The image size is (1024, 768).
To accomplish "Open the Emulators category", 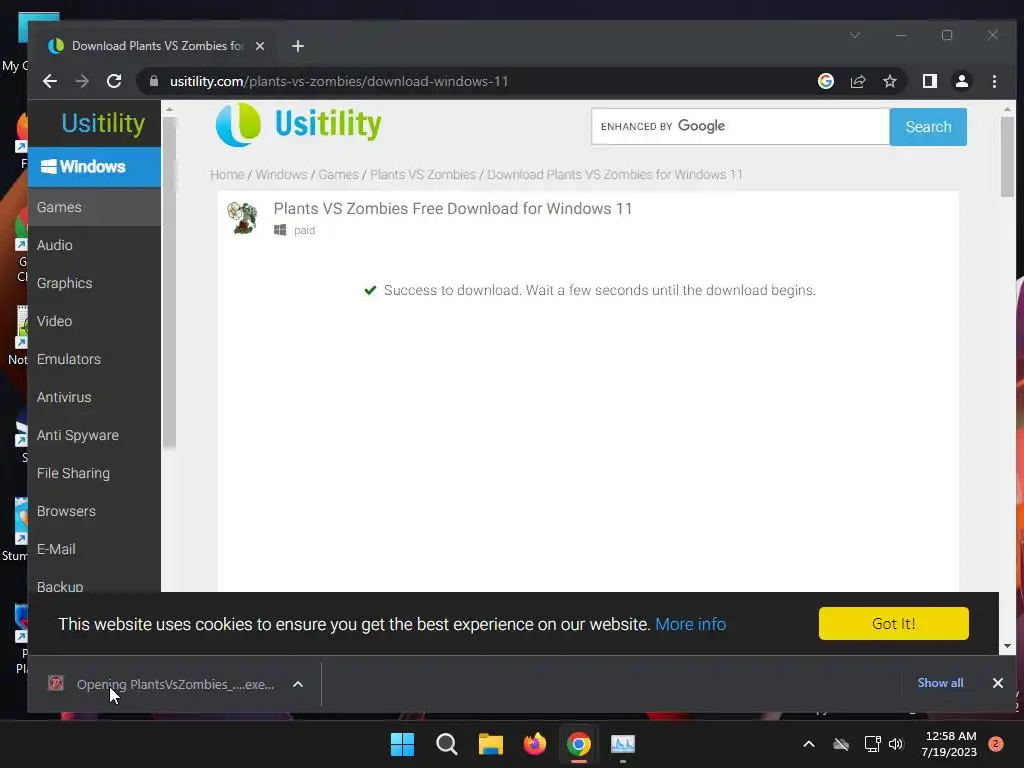I will [x=94, y=359].
